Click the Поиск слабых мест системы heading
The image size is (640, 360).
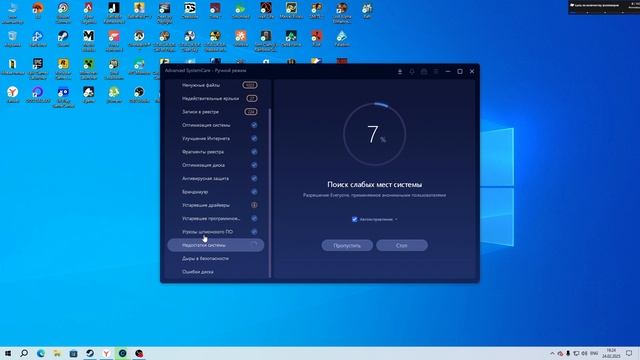click(375, 184)
